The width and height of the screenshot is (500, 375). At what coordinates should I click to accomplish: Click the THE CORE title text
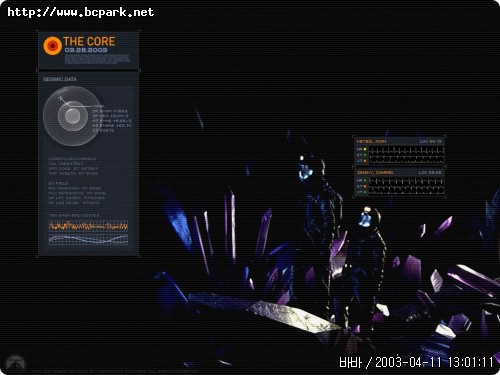click(89, 41)
